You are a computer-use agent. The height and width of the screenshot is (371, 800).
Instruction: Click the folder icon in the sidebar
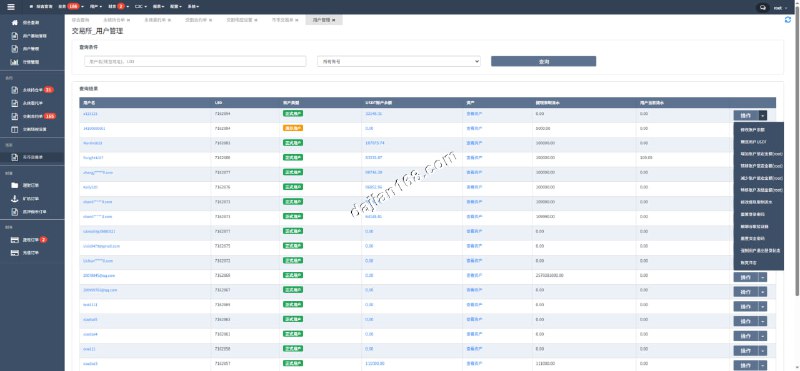[x=15, y=185]
